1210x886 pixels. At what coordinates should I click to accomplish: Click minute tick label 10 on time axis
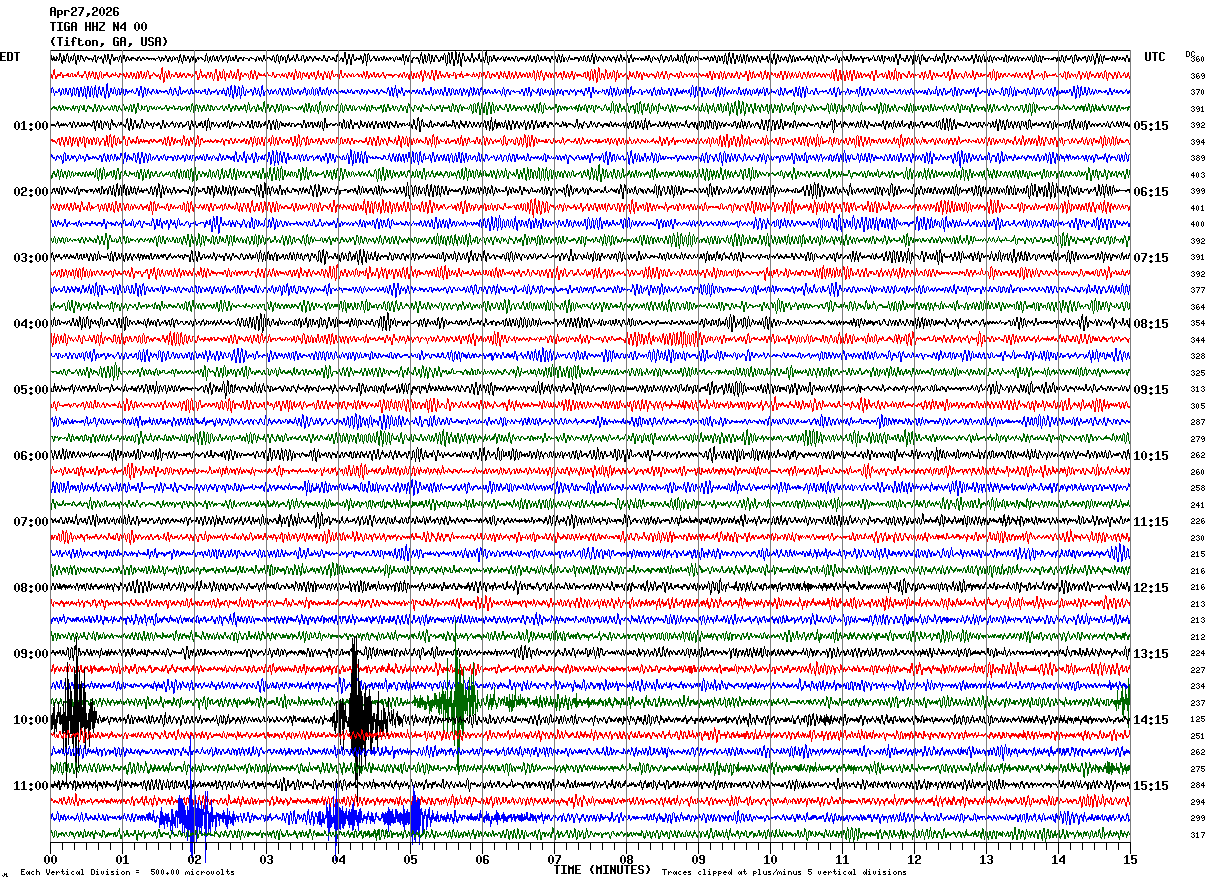(770, 860)
